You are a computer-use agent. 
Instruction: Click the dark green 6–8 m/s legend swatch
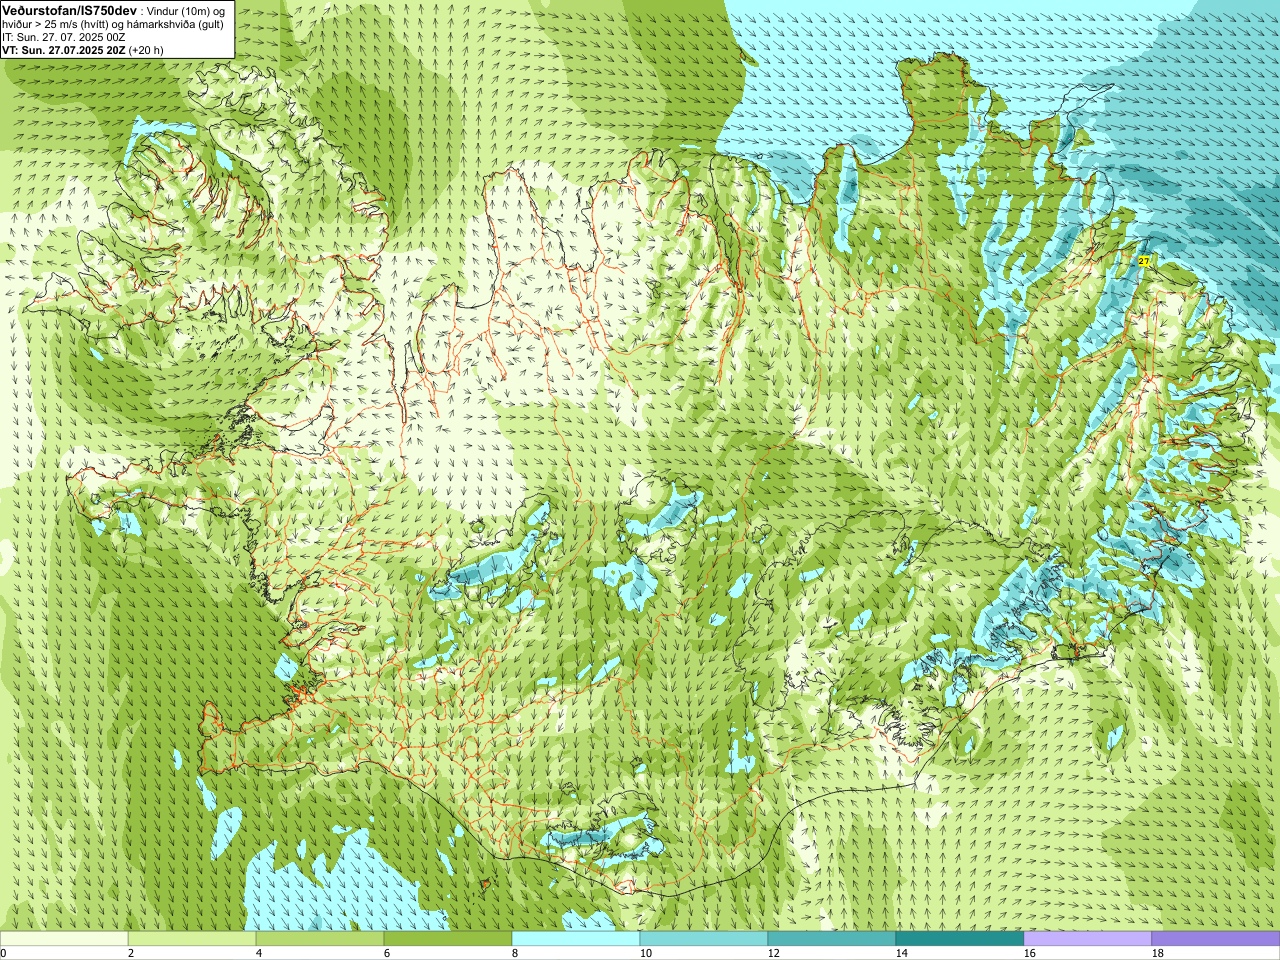click(x=448, y=939)
